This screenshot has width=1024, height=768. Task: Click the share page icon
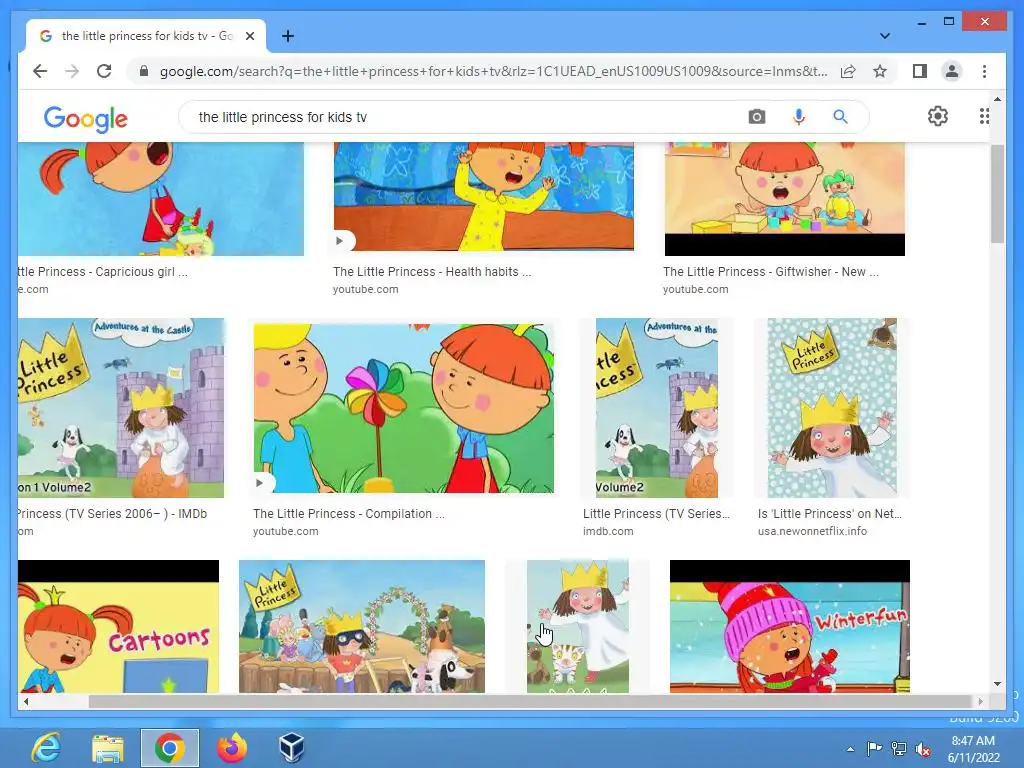point(848,71)
